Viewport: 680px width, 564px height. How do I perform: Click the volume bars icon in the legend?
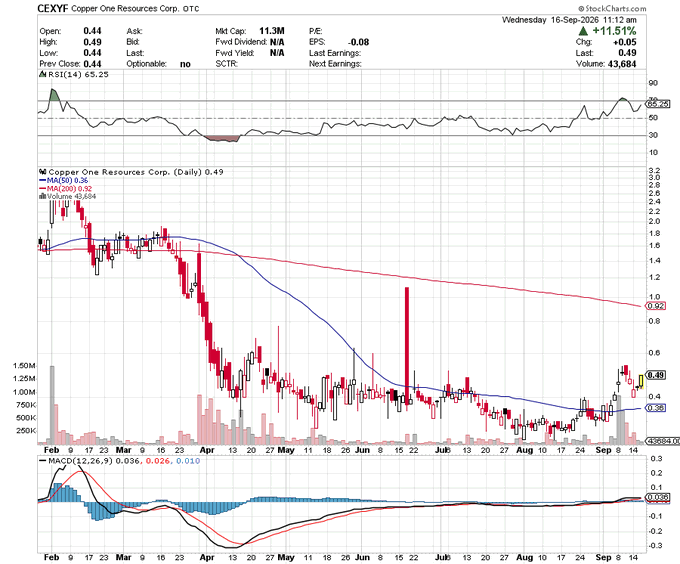coord(42,196)
